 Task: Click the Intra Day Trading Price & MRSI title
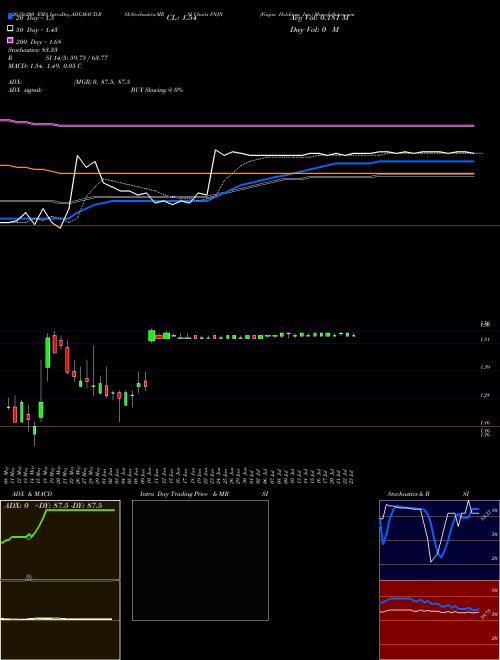tap(204, 494)
